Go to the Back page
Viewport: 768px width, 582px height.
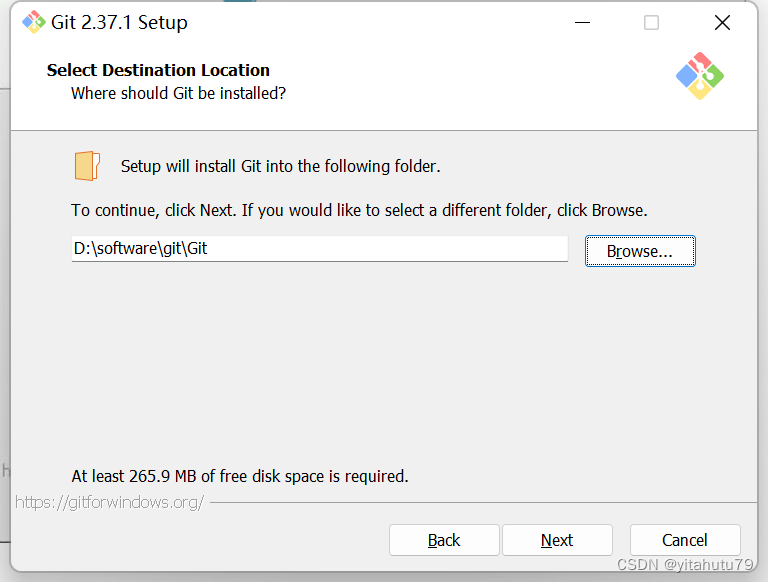[x=444, y=540]
